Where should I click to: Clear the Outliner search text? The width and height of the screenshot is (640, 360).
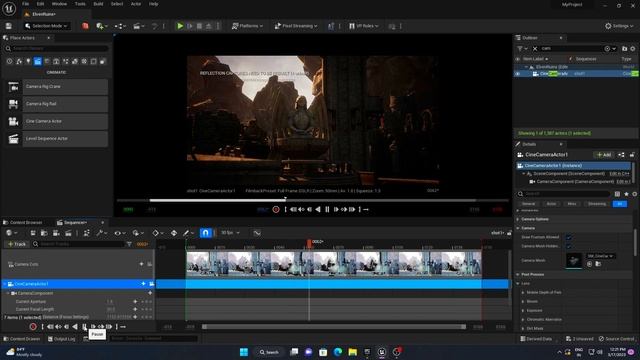535,49
